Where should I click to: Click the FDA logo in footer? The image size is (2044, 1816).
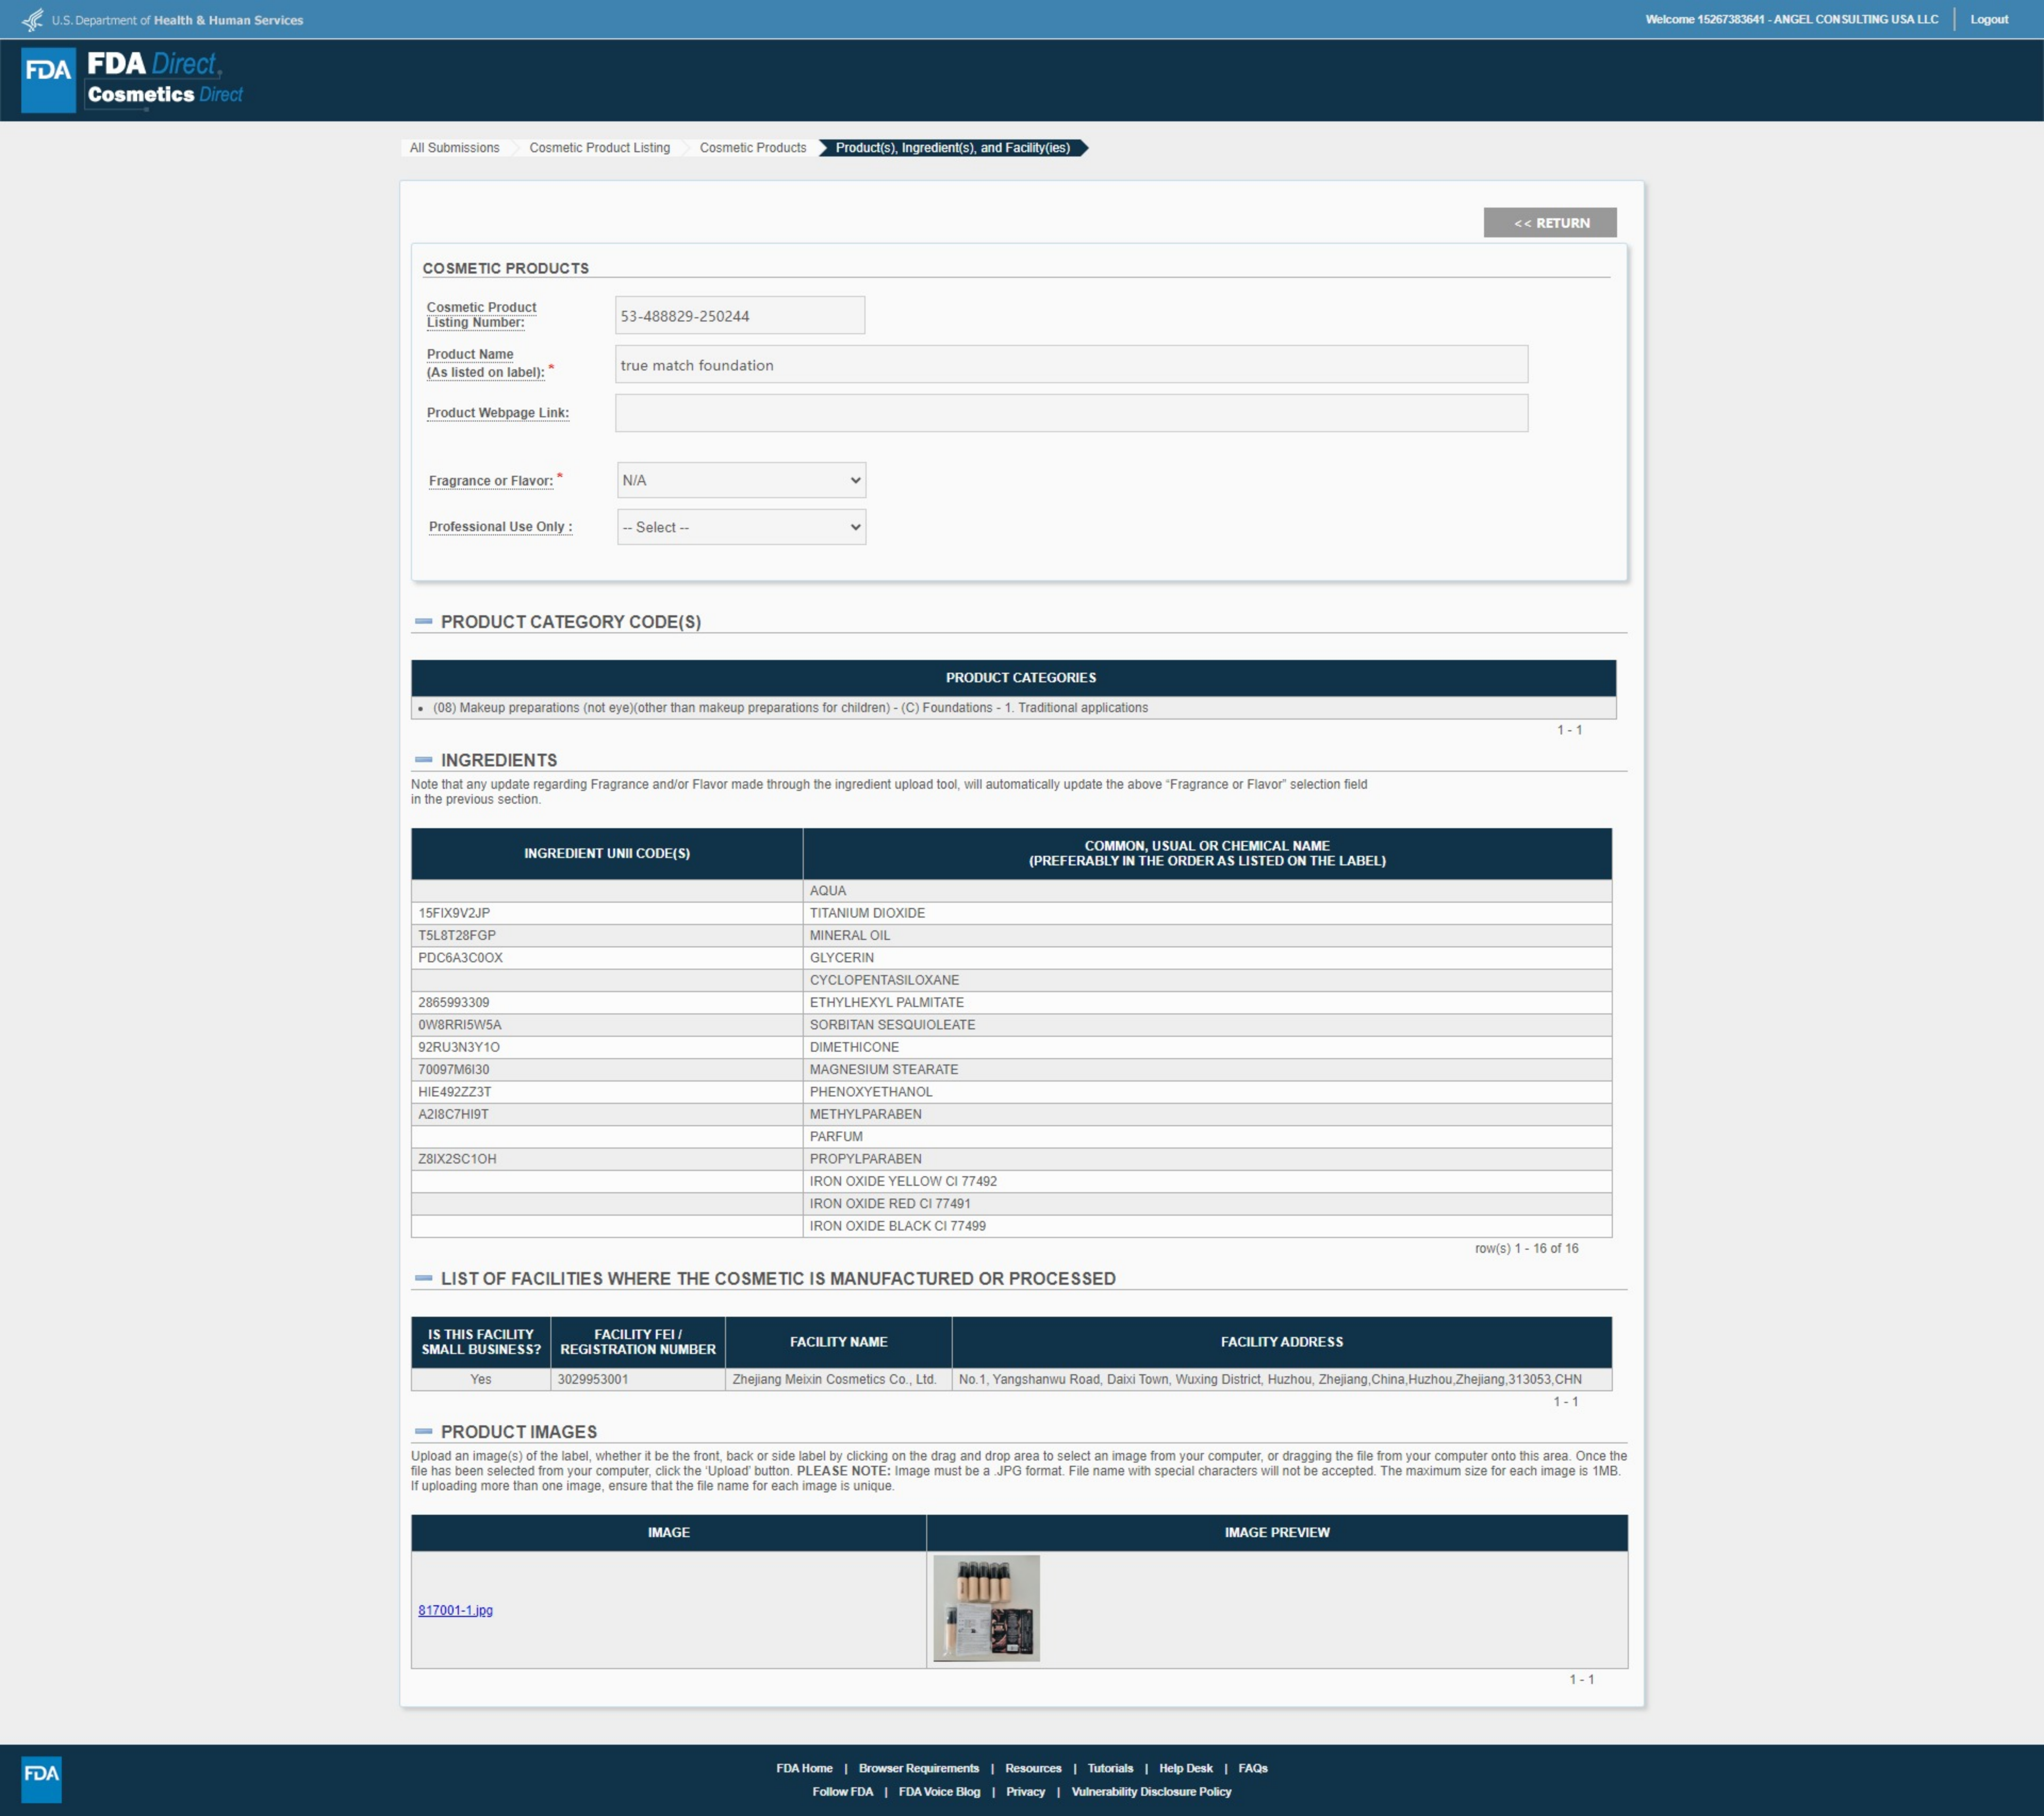point(41,1779)
